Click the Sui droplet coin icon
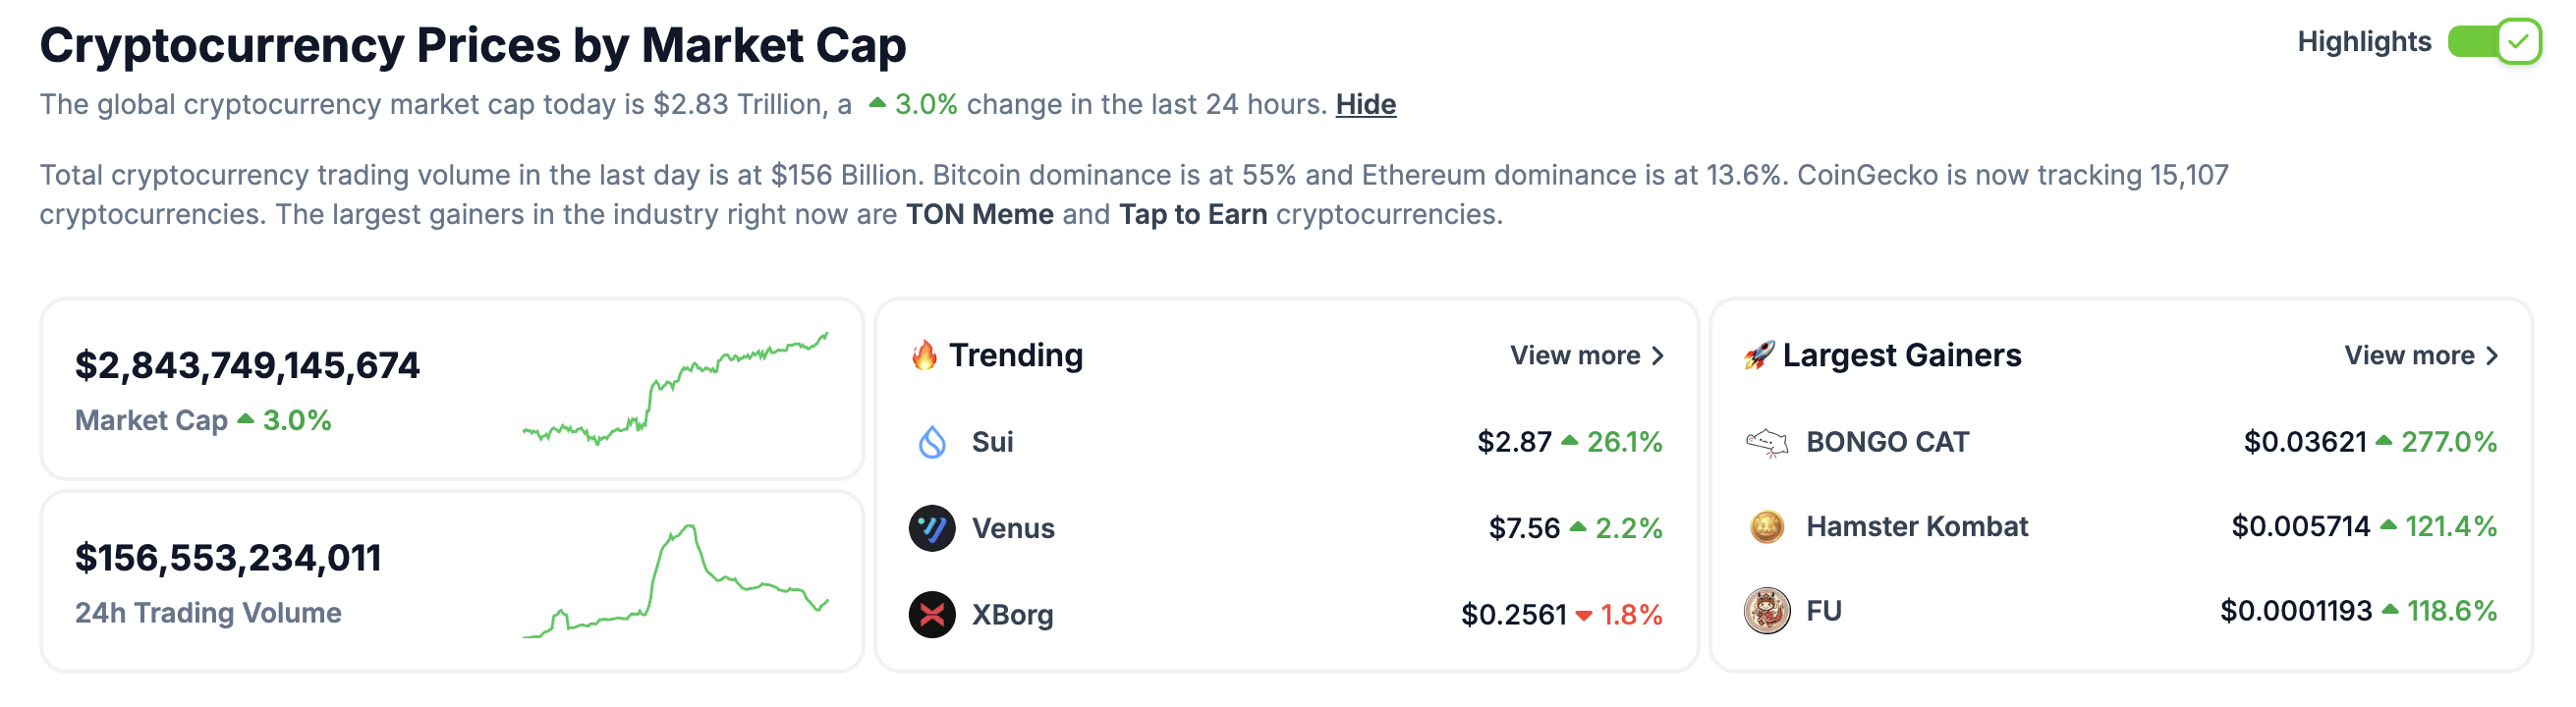The image size is (2576, 707). coord(932,442)
